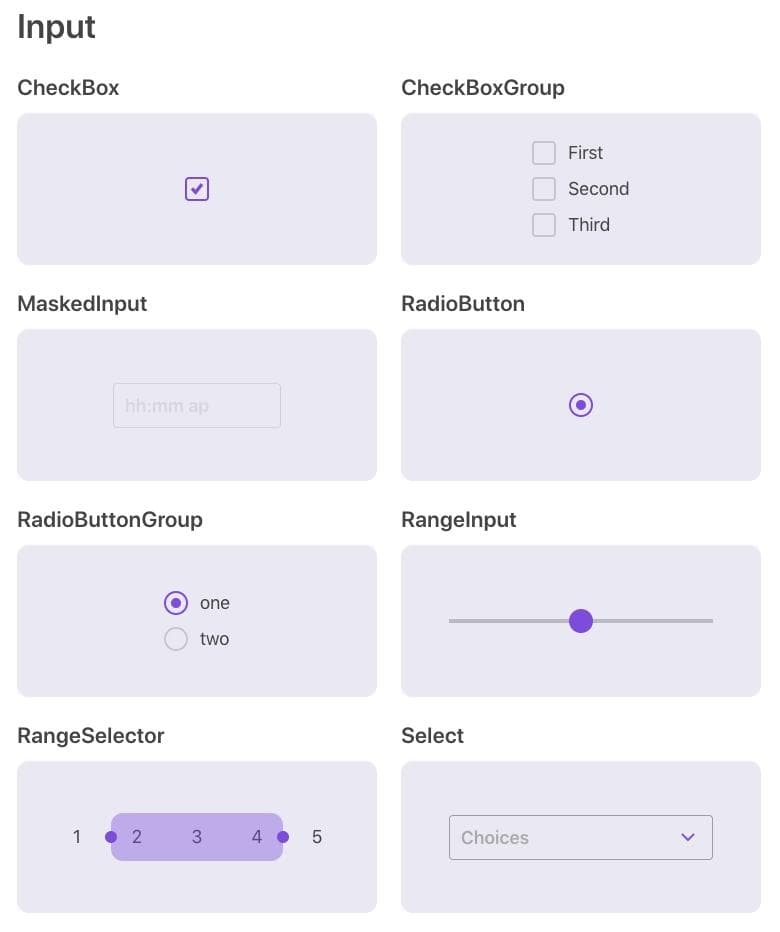Click the RangeInput slider thumb

581,621
